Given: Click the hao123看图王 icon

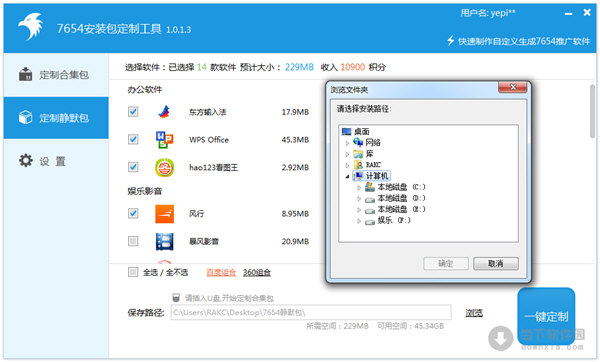Looking at the screenshot, I should 165,168.
